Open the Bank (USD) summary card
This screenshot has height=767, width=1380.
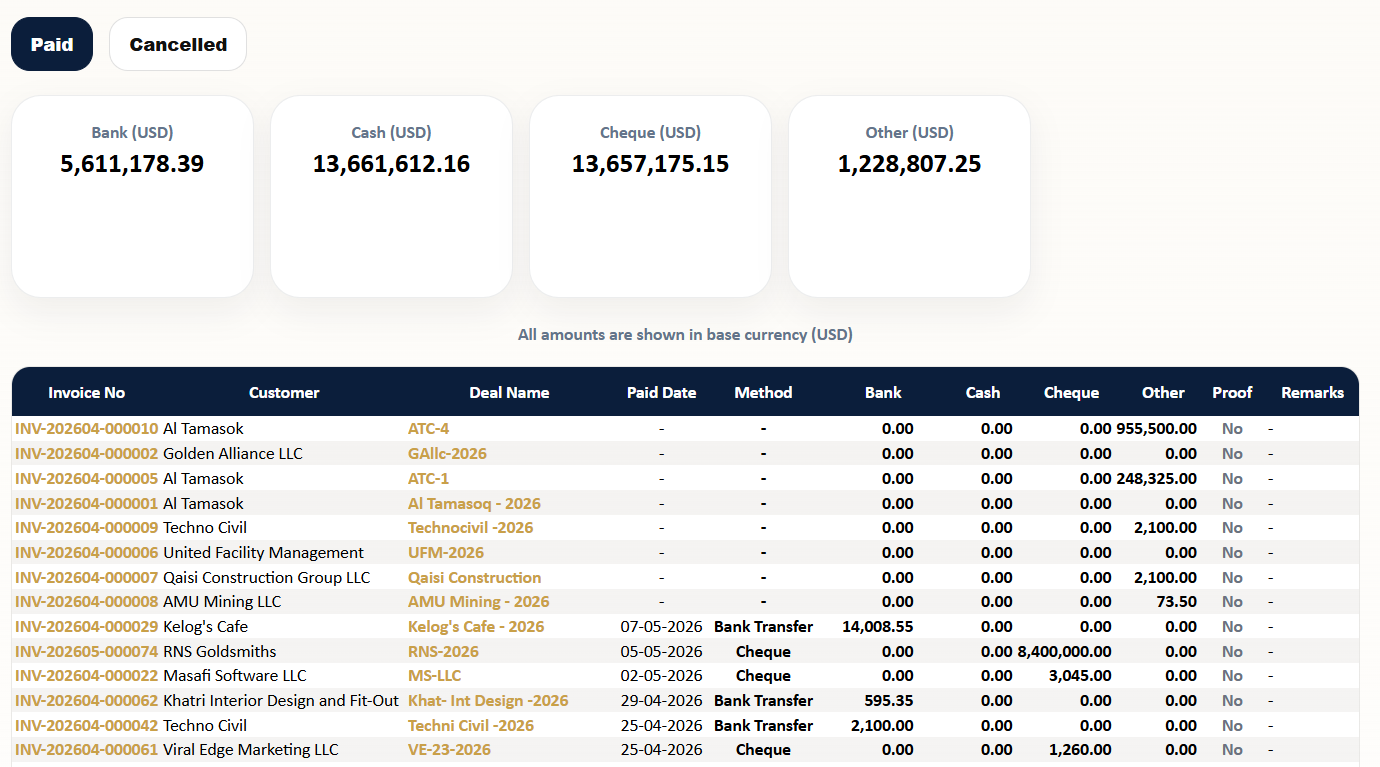click(132, 196)
